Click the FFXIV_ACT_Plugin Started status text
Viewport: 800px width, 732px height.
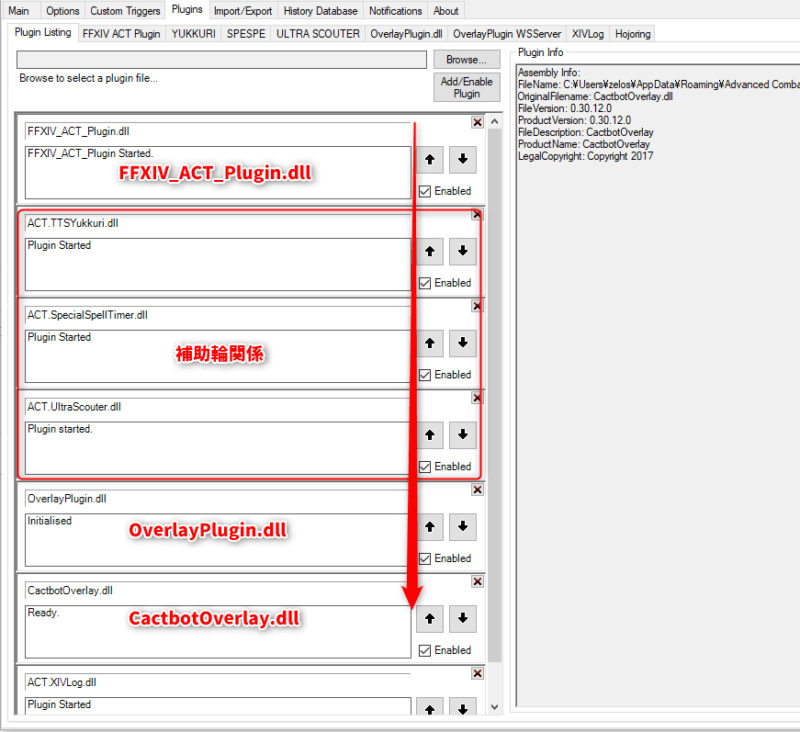click(x=90, y=153)
